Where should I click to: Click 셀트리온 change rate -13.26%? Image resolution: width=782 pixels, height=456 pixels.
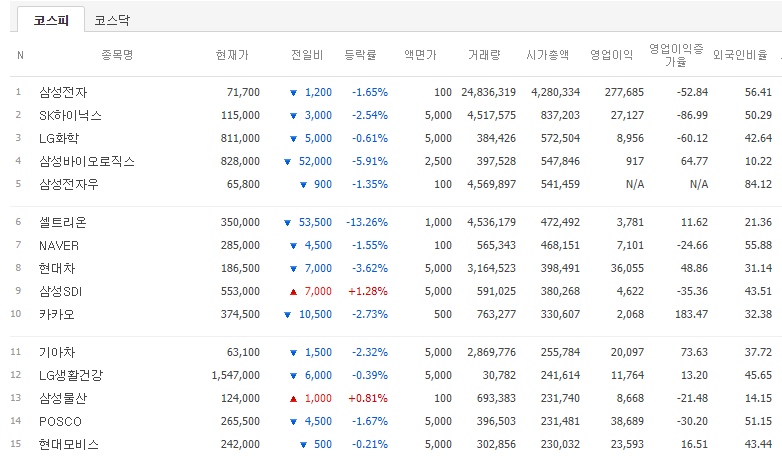(x=367, y=222)
